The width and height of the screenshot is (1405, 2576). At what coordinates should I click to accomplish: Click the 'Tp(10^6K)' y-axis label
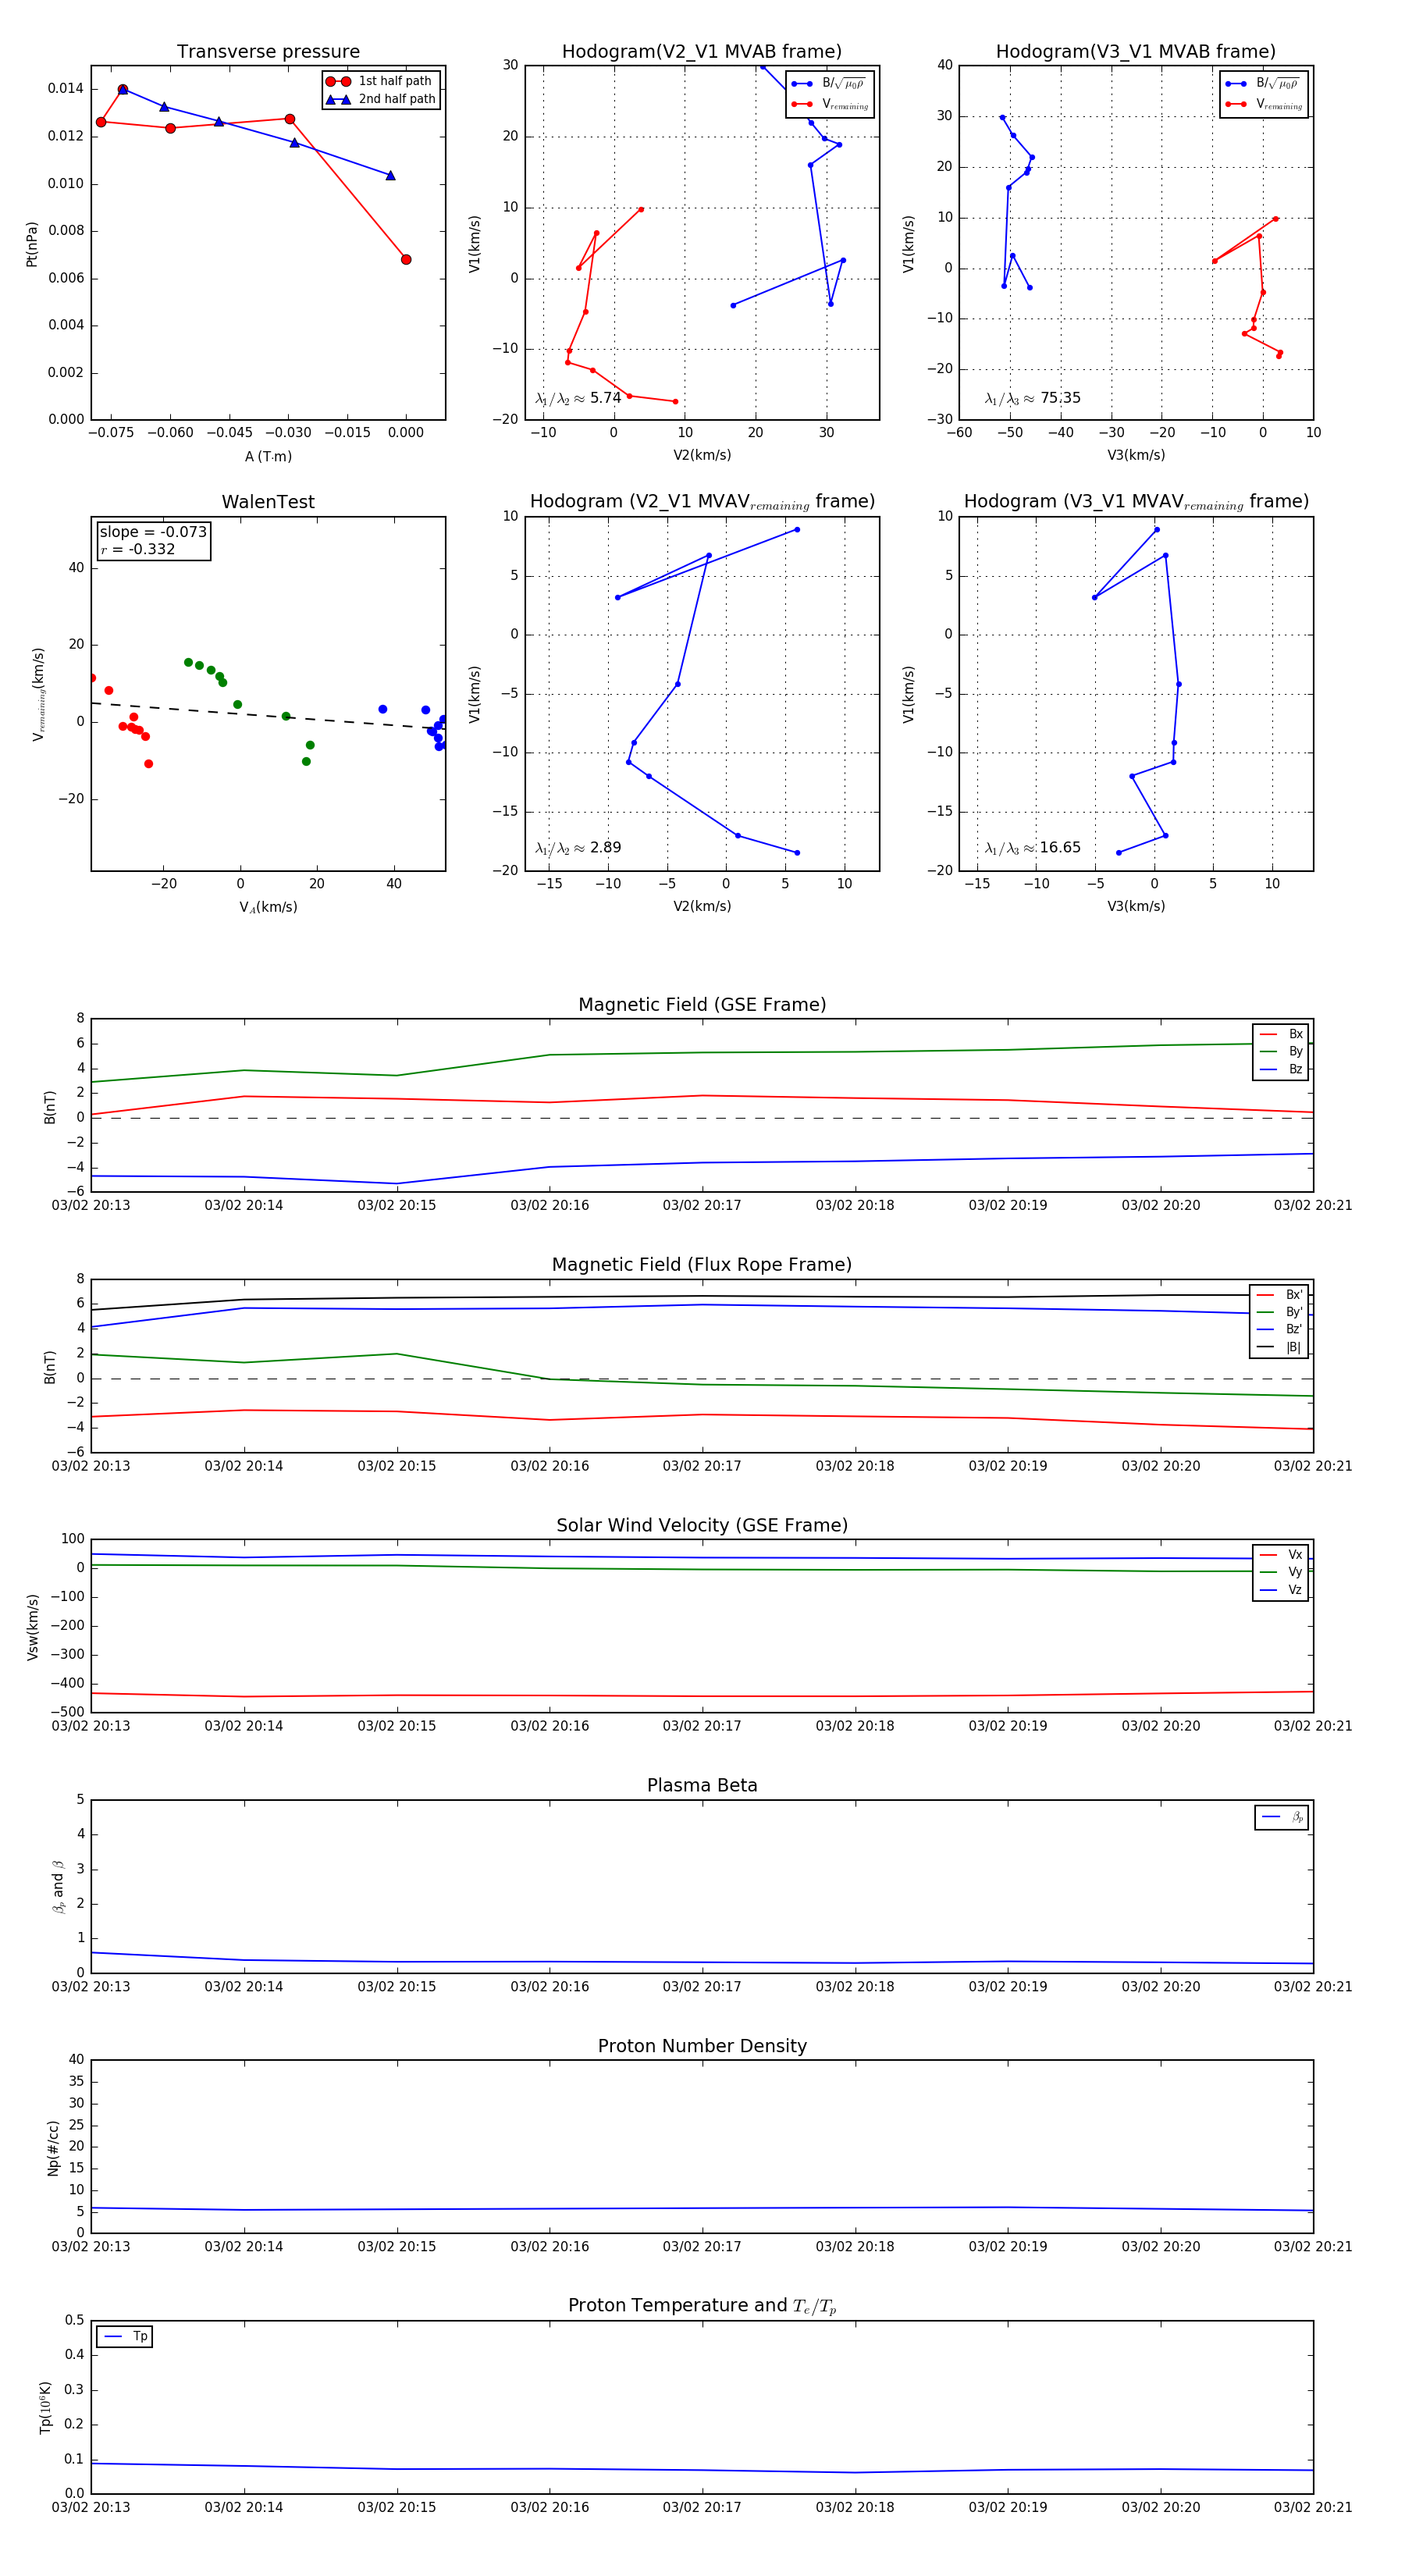click(x=45, y=2407)
